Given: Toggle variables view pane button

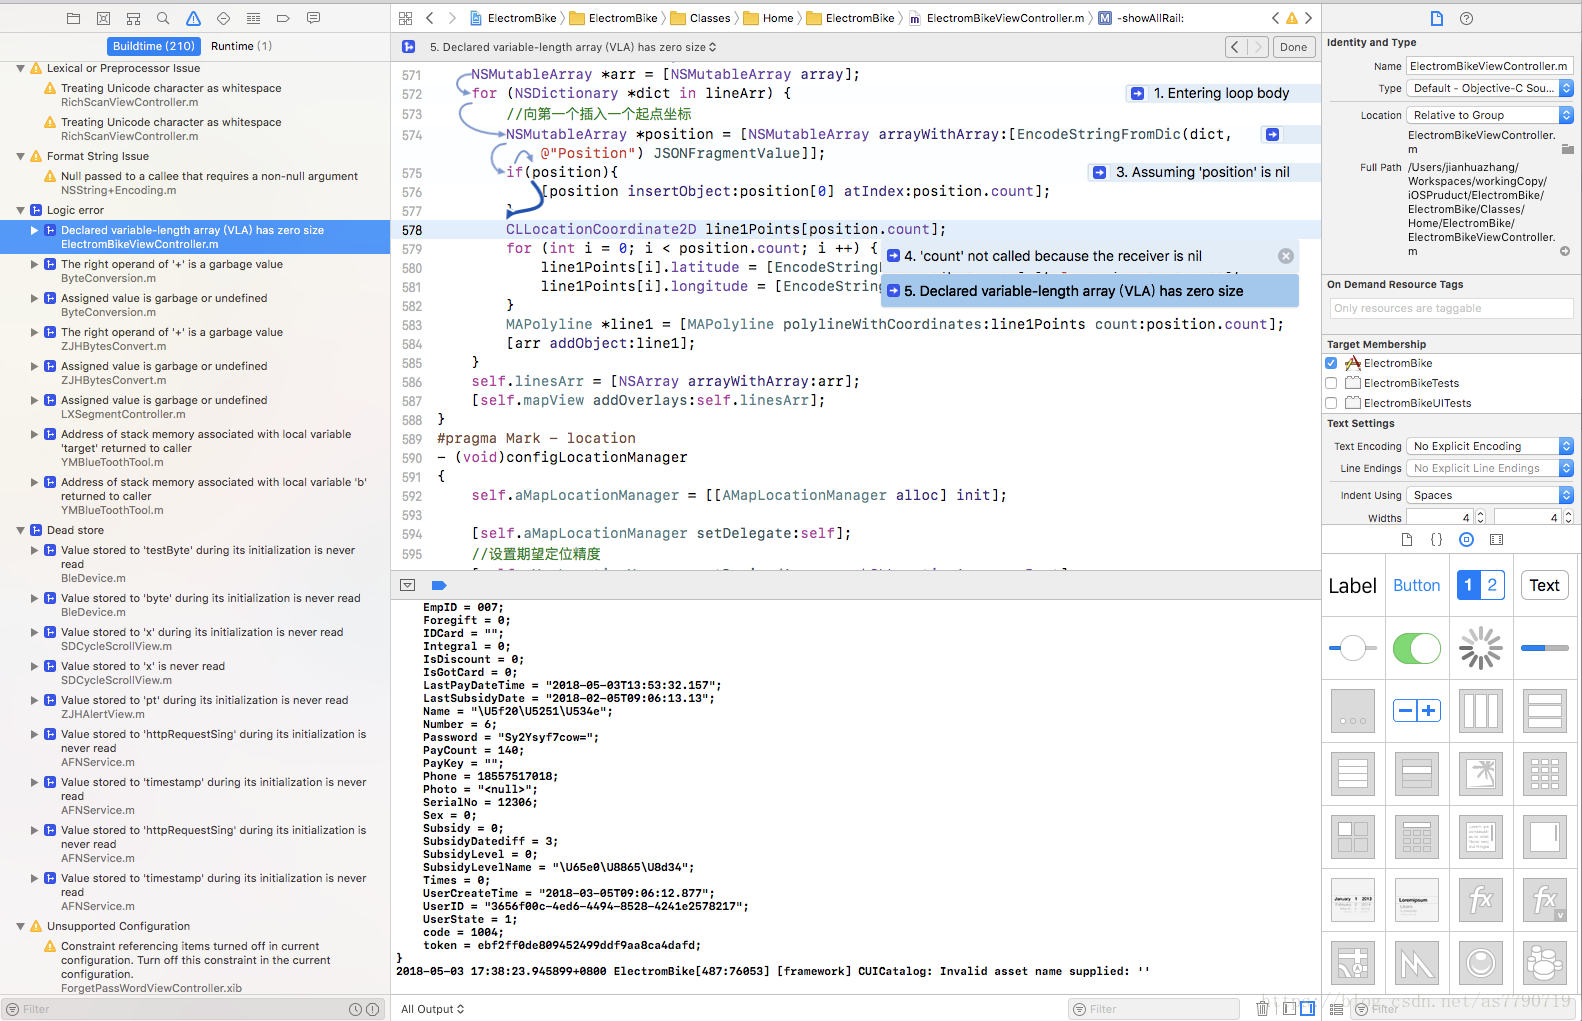Looking at the screenshot, I should point(1289,1008).
